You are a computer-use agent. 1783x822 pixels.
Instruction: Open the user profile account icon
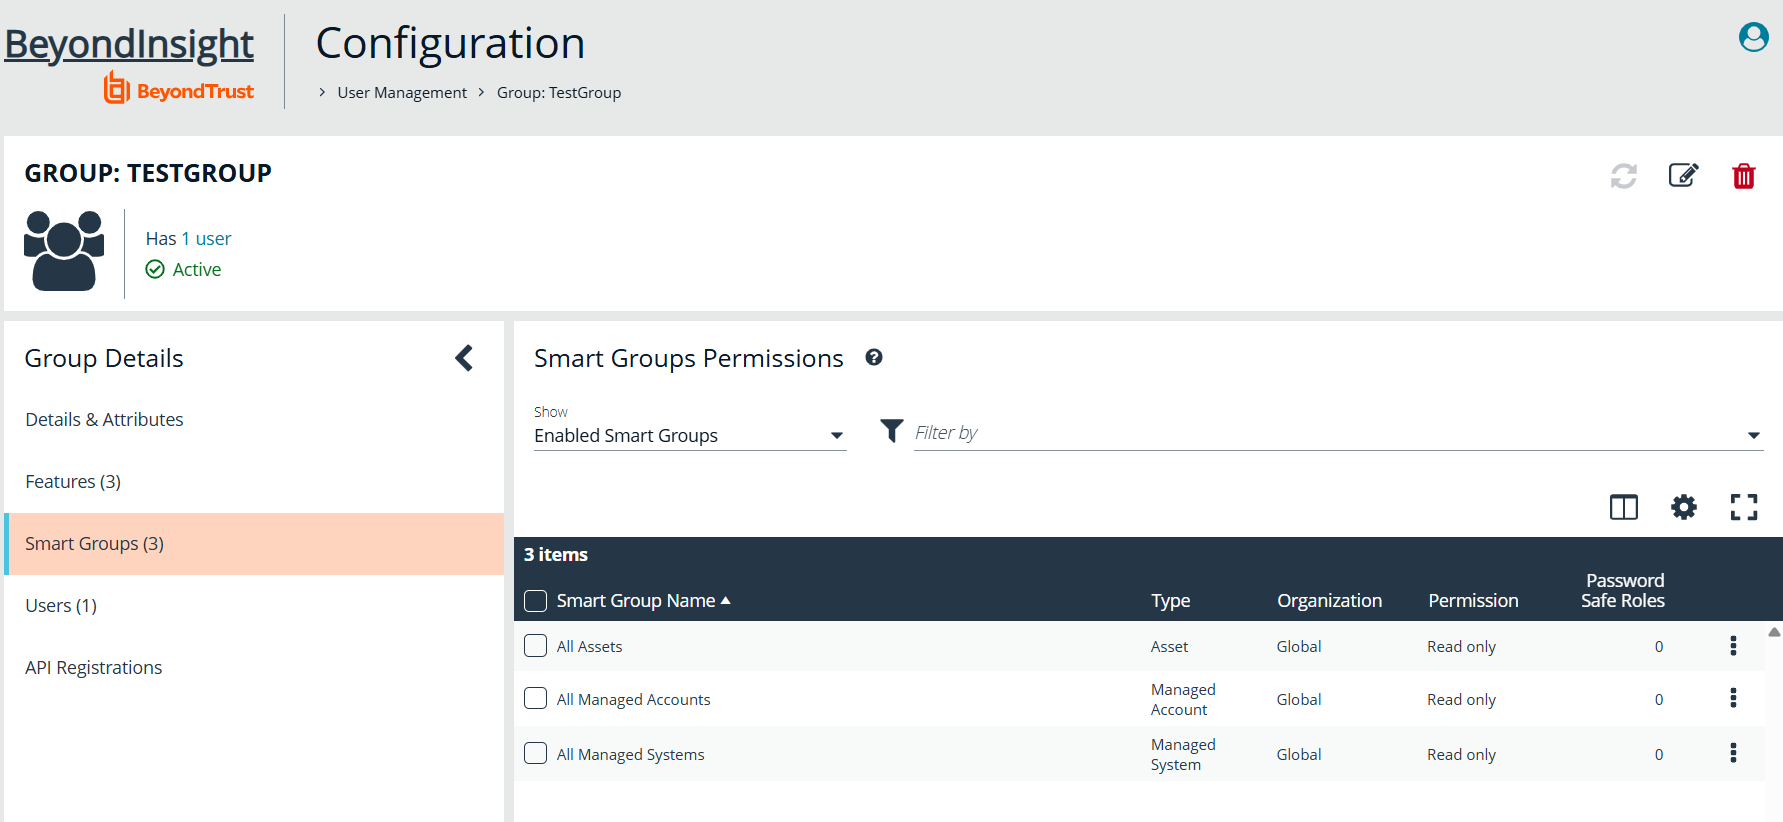[x=1753, y=37]
